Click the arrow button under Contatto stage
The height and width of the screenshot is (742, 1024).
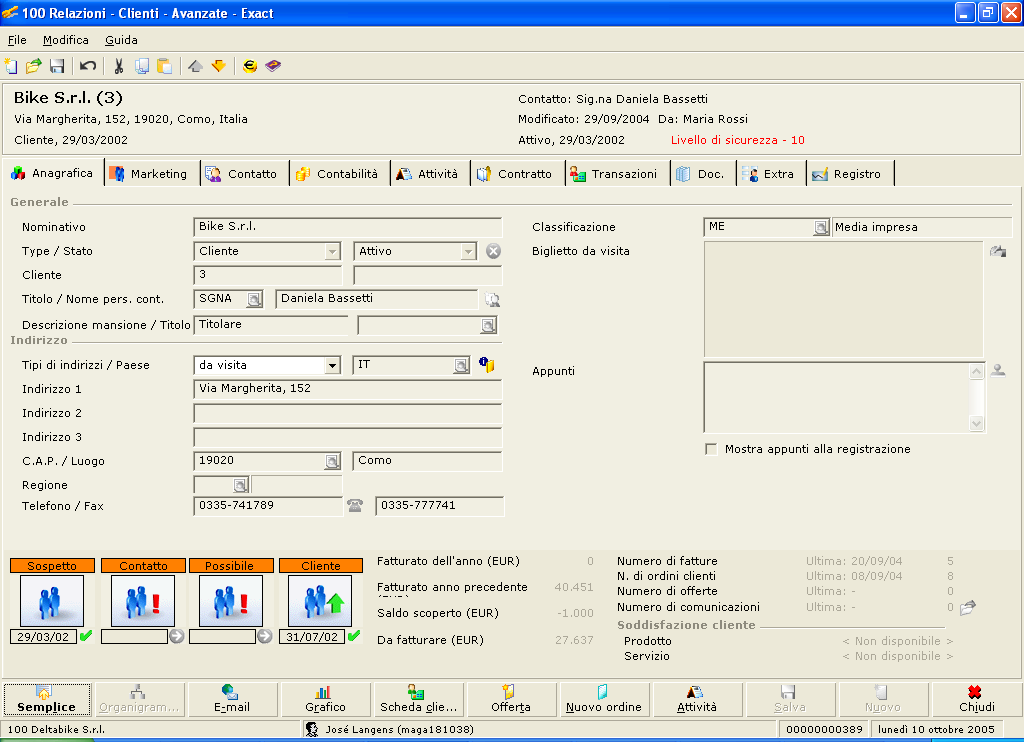176,636
